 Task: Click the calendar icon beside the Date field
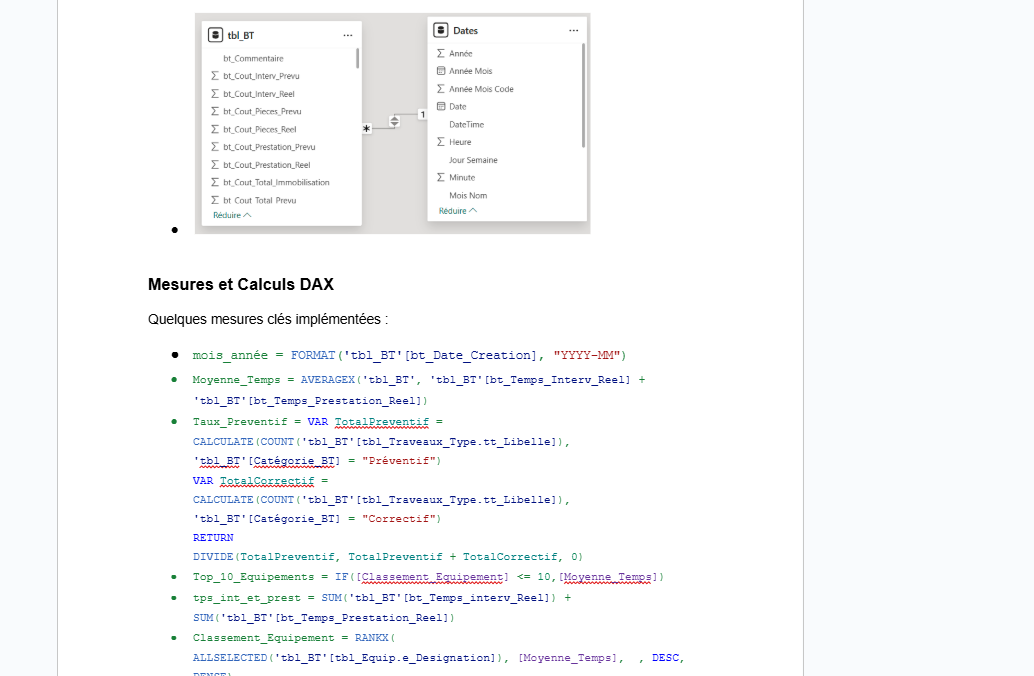pos(441,106)
